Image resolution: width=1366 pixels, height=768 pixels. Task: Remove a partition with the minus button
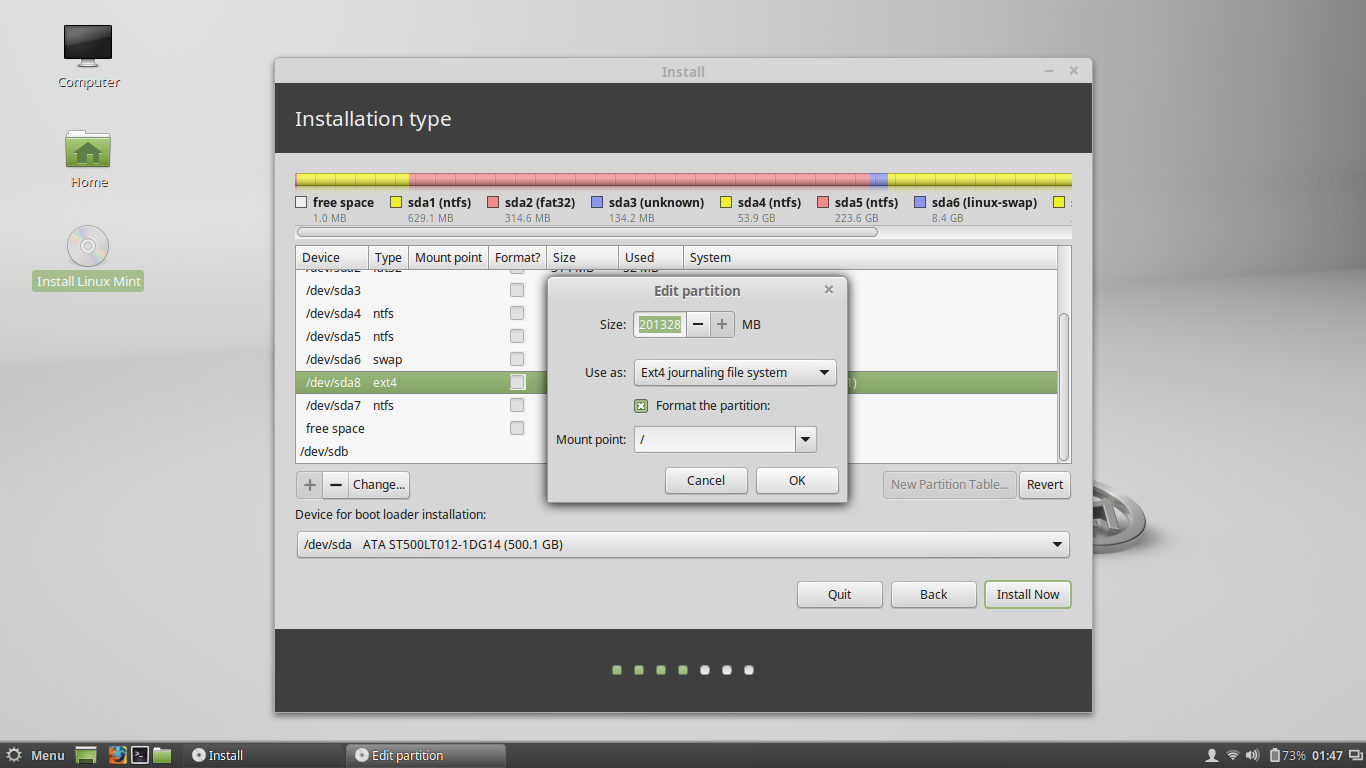point(335,484)
